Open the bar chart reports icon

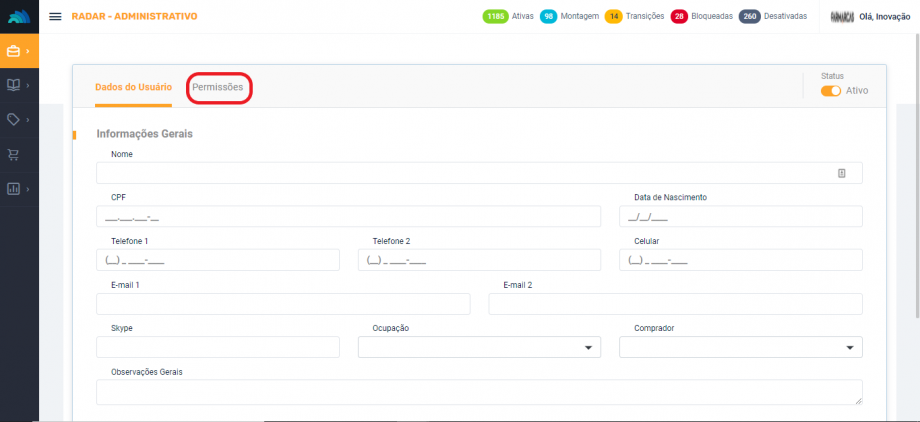click(x=14, y=188)
